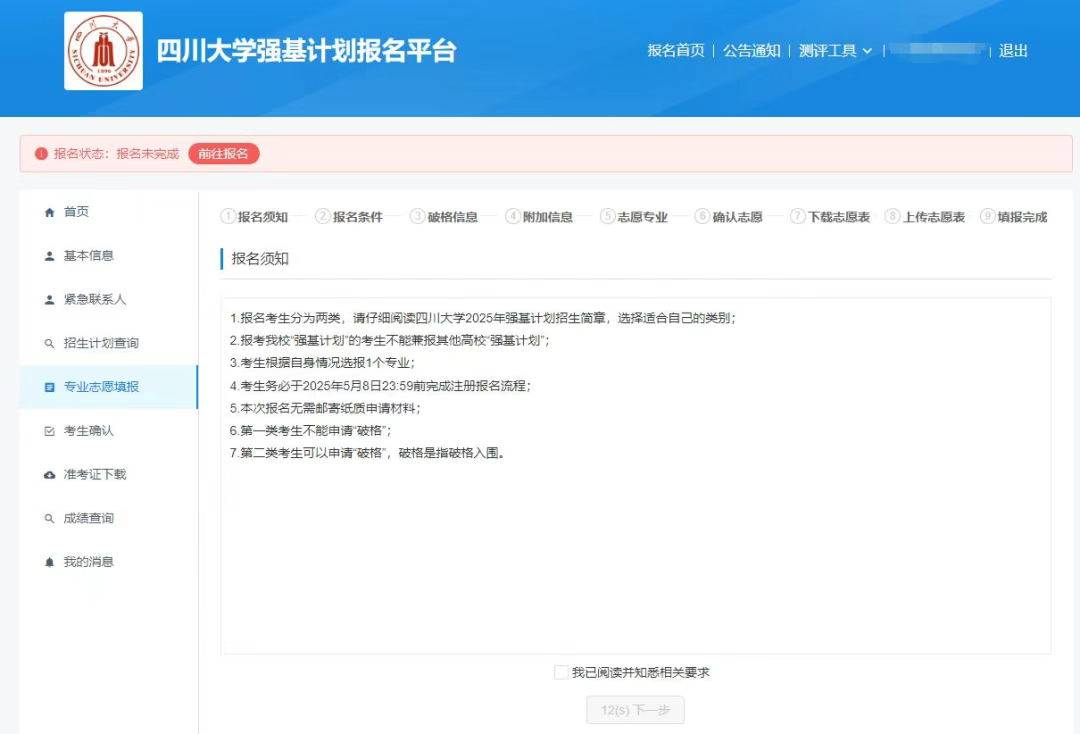Check the 我已阅读并知悉相关要求 checkbox

(x=561, y=672)
